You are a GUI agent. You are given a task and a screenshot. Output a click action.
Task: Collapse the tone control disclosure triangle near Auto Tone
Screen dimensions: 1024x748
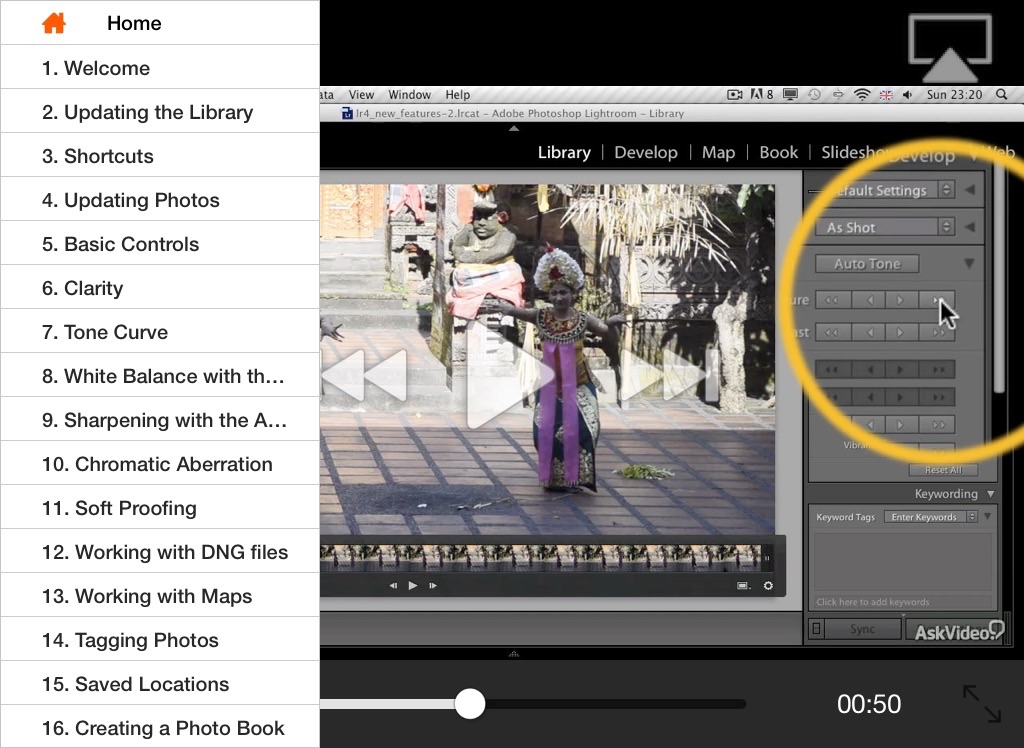(969, 263)
